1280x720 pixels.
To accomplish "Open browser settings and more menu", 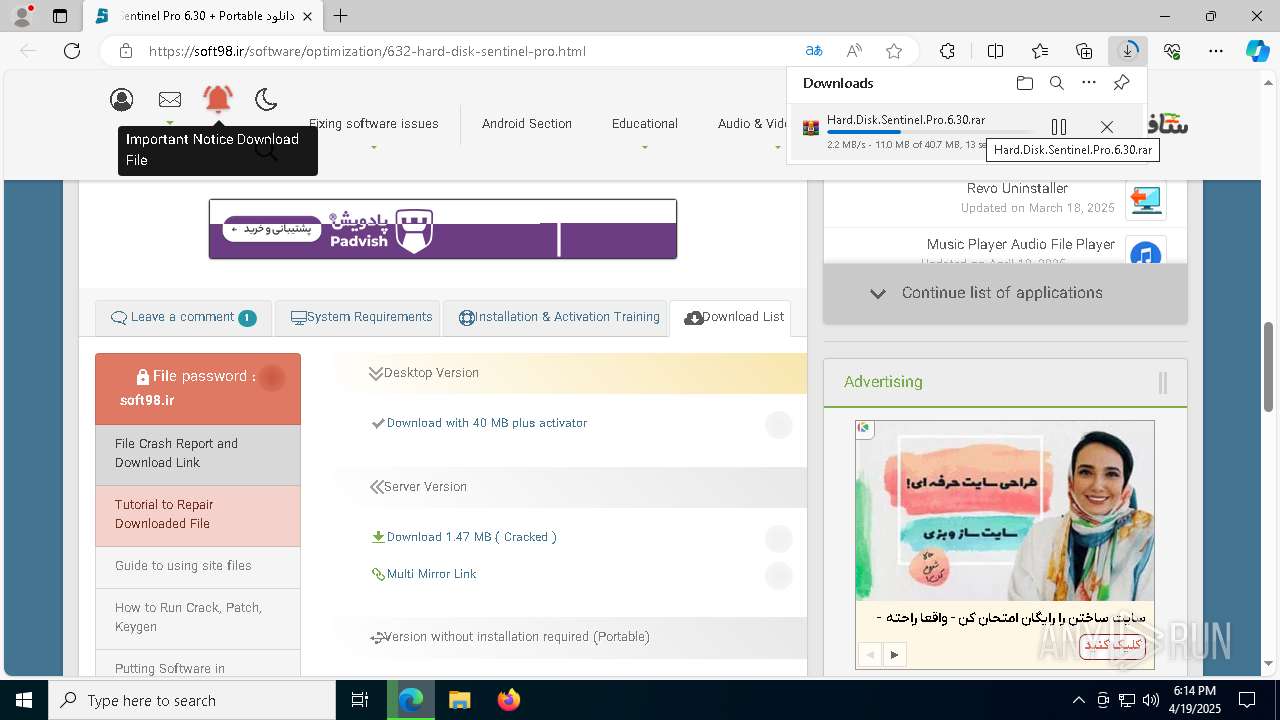I will (x=1216, y=51).
